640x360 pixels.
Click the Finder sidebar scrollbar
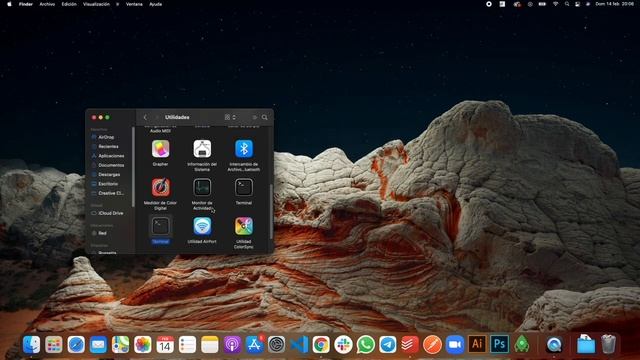tap(133, 167)
